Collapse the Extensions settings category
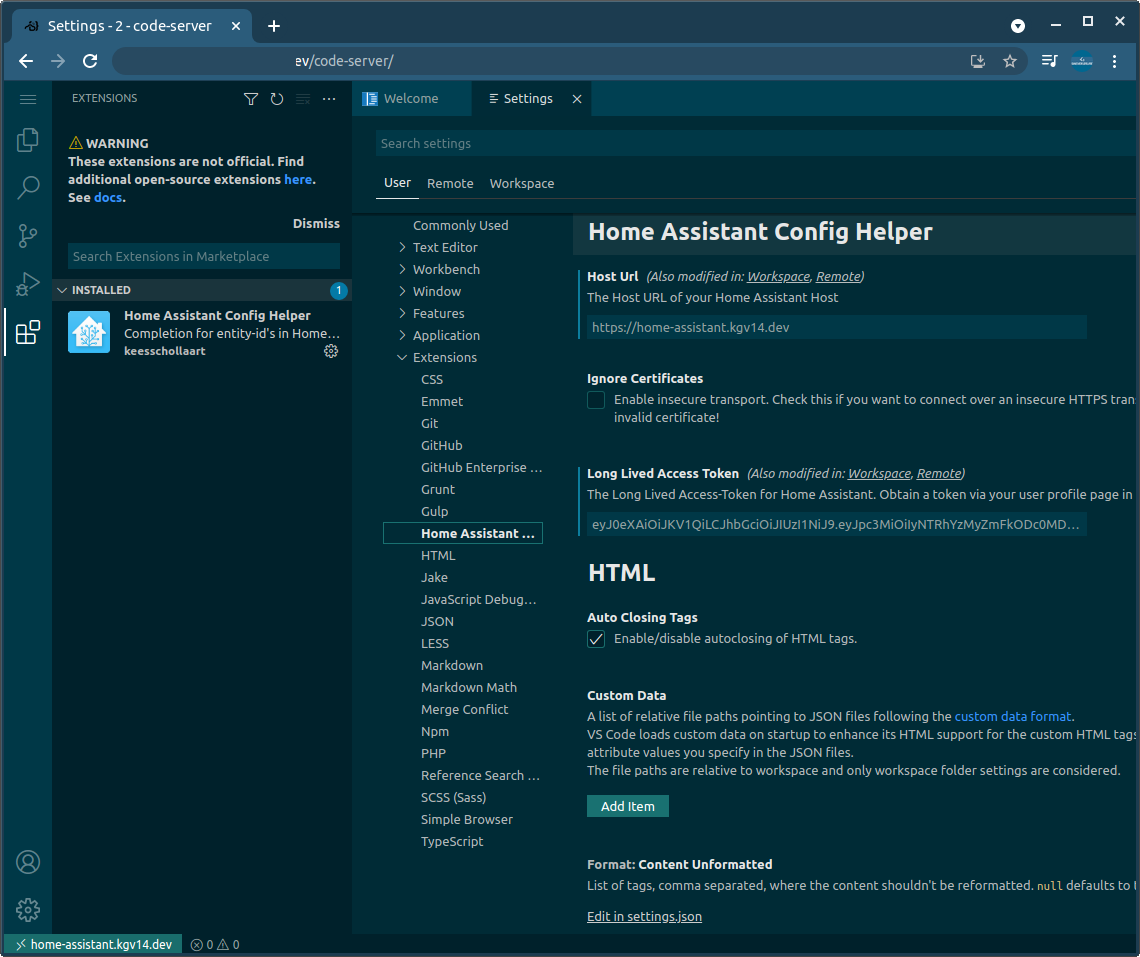 pyautogui.click(x=403, y=357)
